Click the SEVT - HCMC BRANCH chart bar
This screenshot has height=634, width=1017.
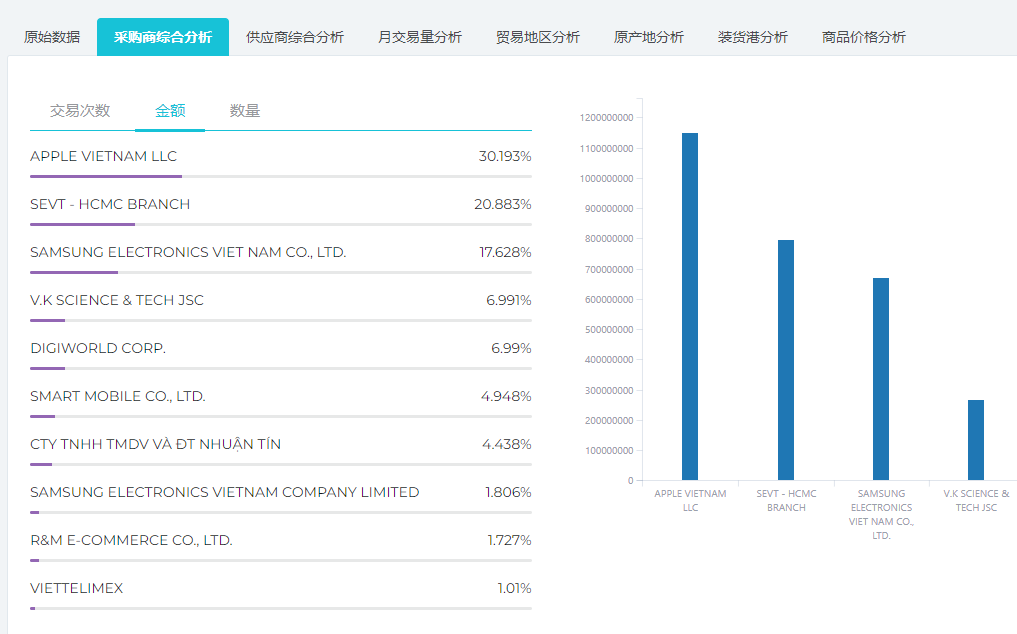coord(786,360)
